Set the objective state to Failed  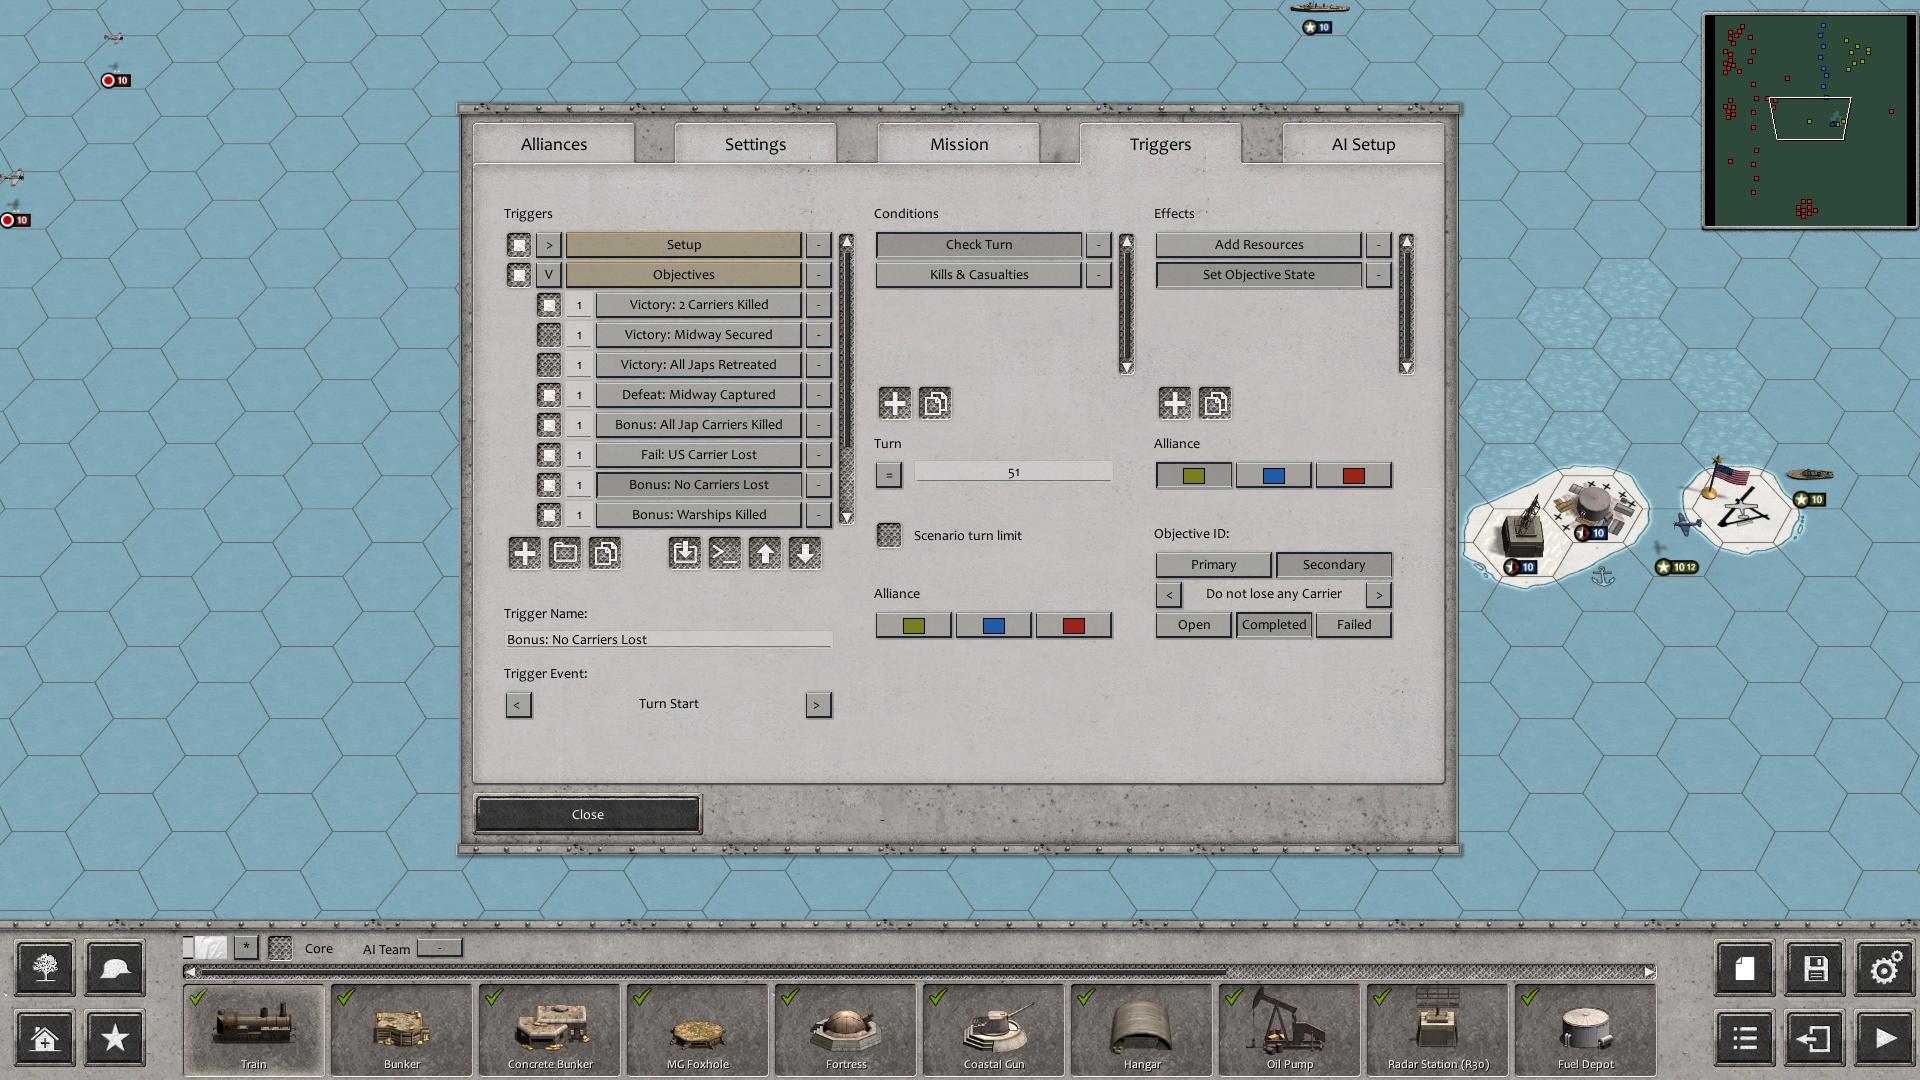pos(1353,624)
